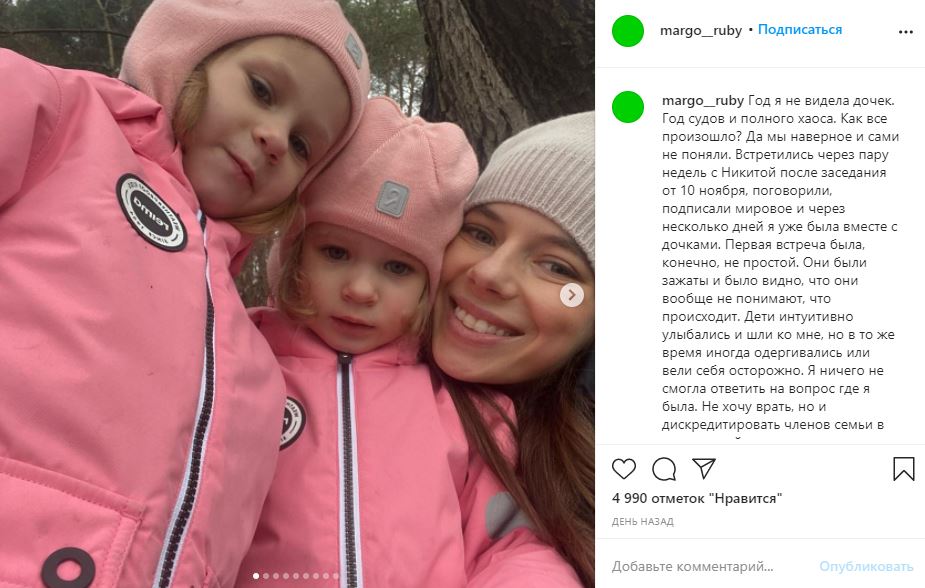Click the caption text block
This screenshot has height=588, width=925.
point(779,262)
